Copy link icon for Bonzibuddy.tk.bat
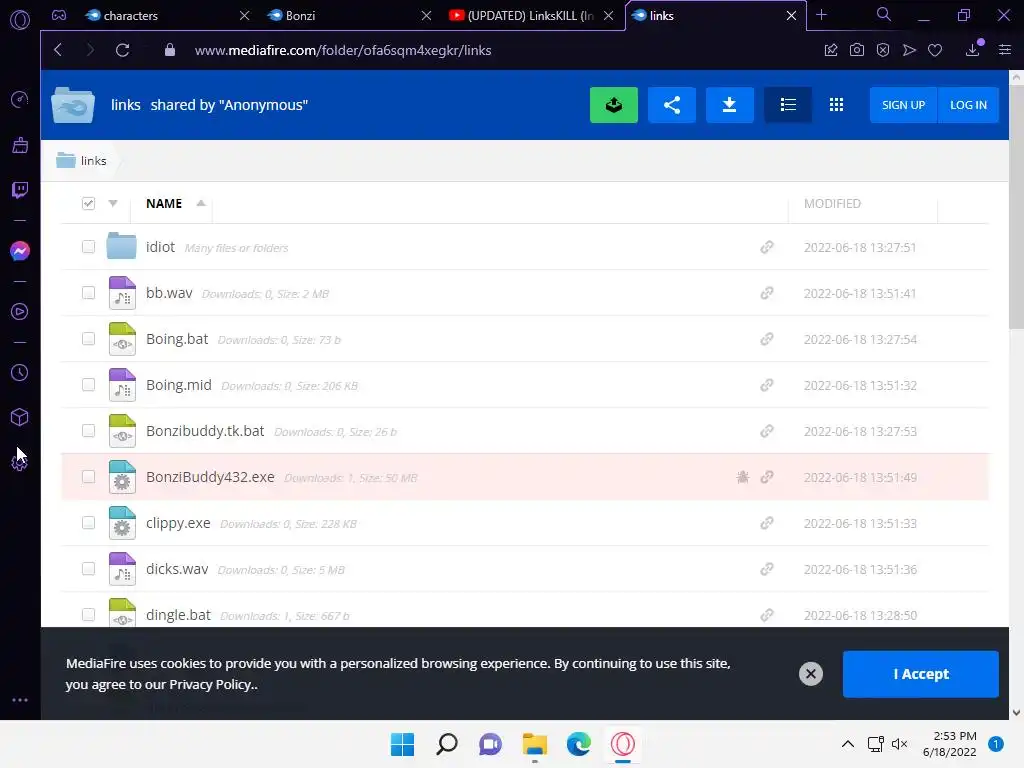 767,431
